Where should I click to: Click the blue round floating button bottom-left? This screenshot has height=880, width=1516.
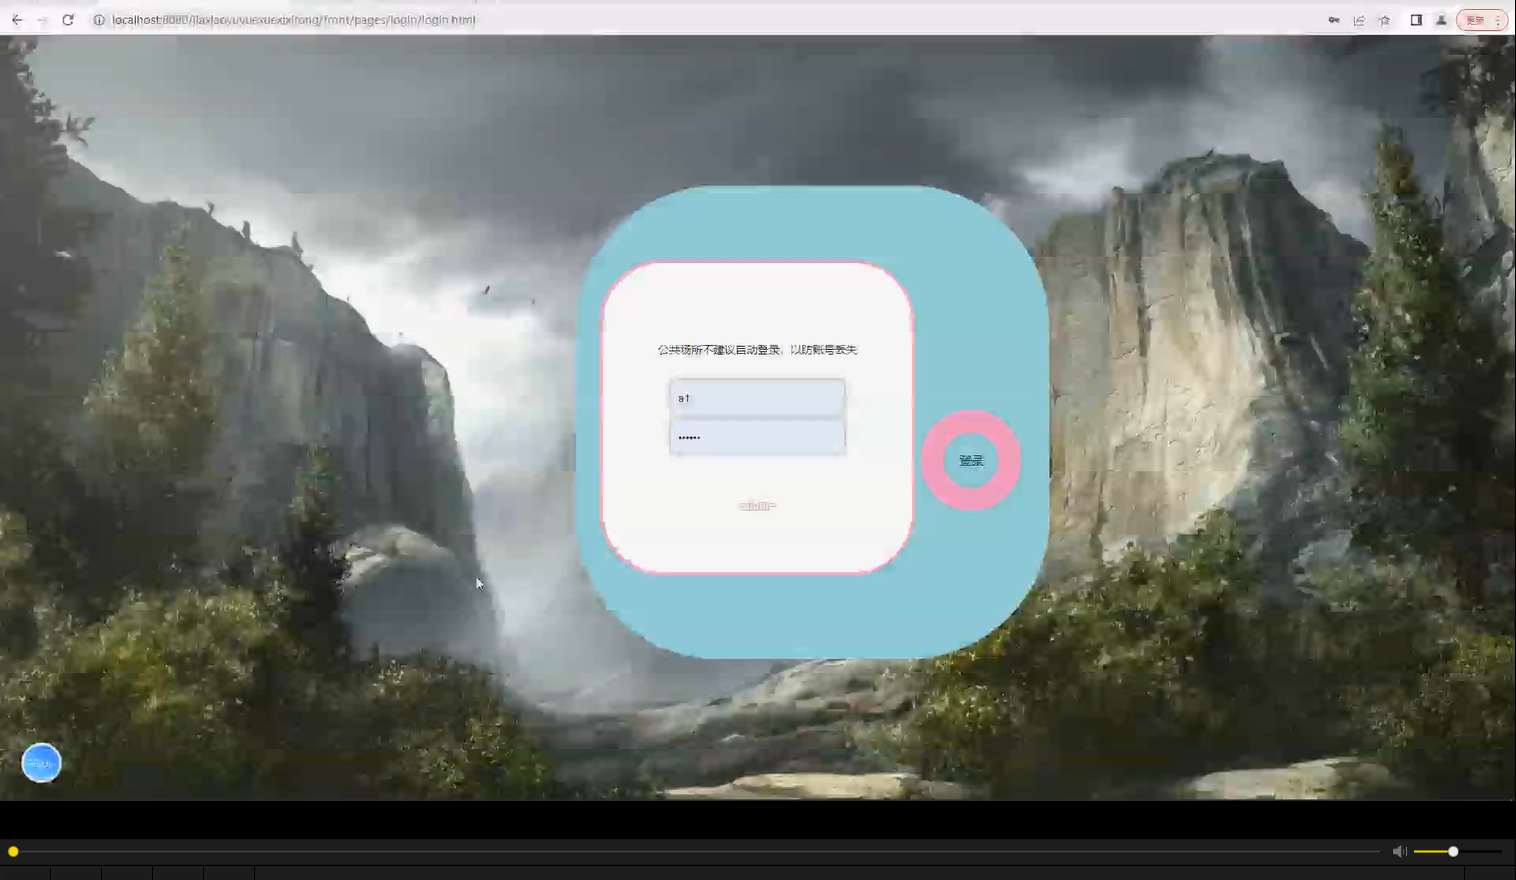(41, 763)
